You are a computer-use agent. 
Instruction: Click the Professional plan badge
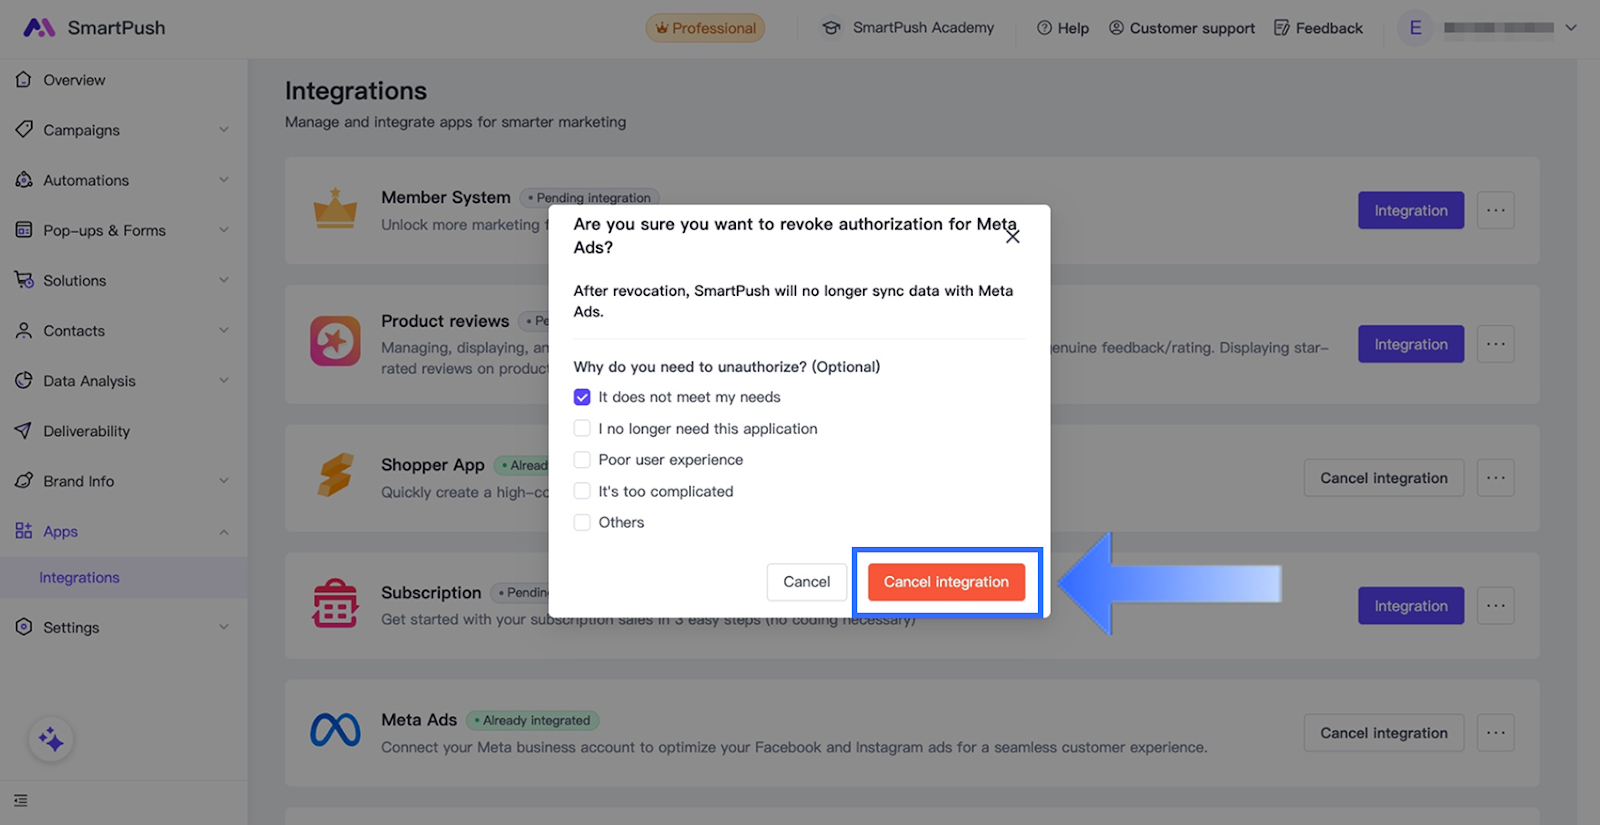[x=705, y=28]
